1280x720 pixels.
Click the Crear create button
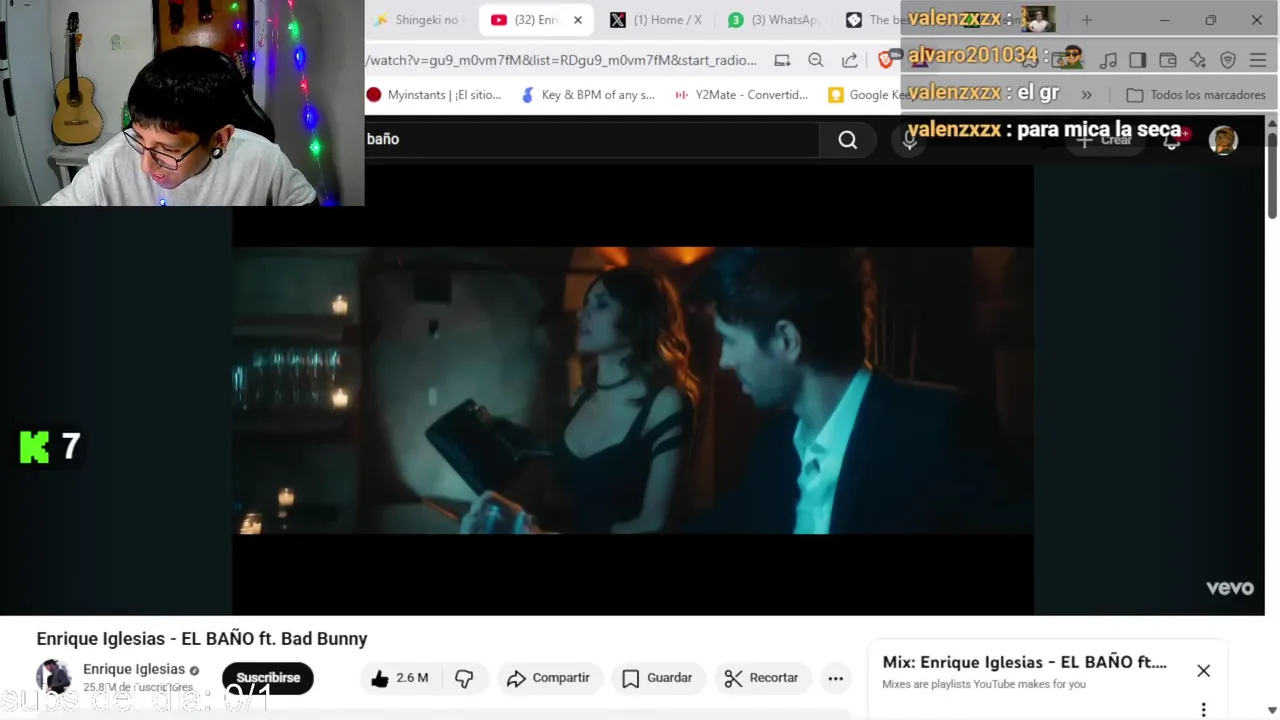coord(1106,140)
